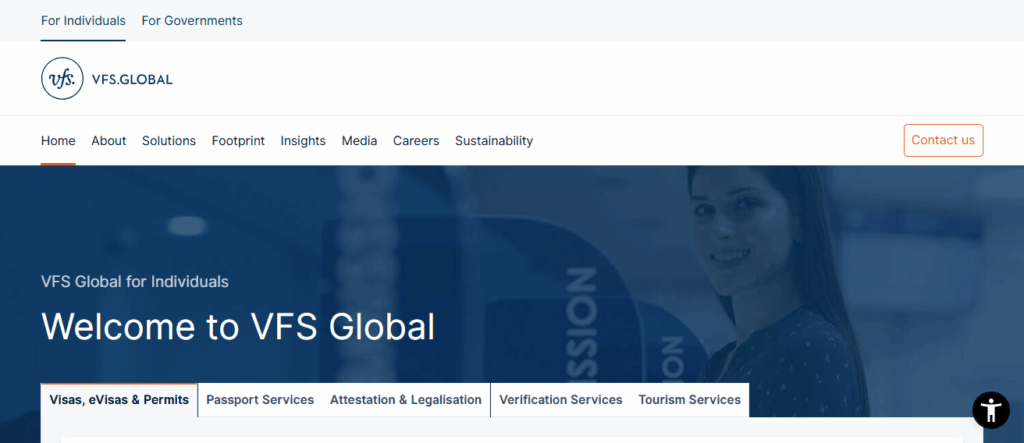This screenshot has width=1024, height=443.
Task: Choose the Attestation & Legalisation tab
Action: pyautogui.click(x=406, y=400)
